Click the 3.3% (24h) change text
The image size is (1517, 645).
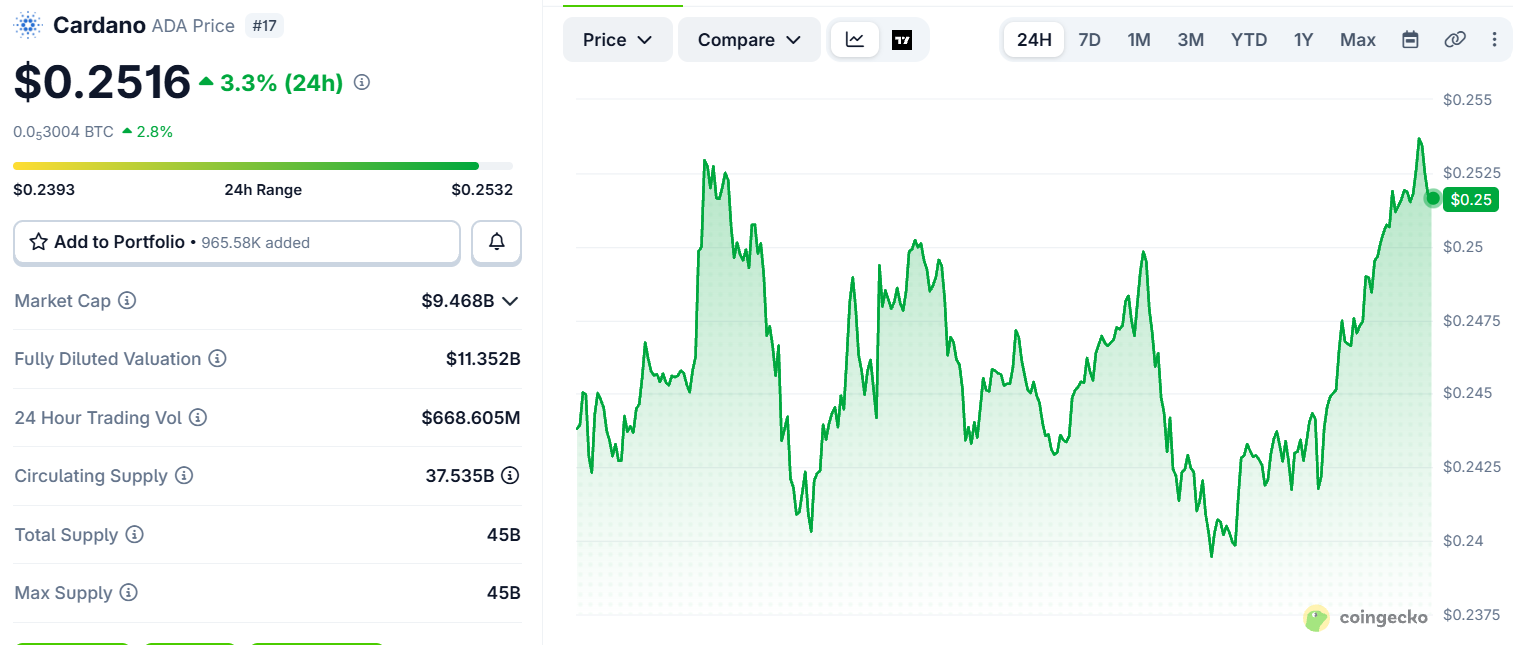click(x=281, y=83)
